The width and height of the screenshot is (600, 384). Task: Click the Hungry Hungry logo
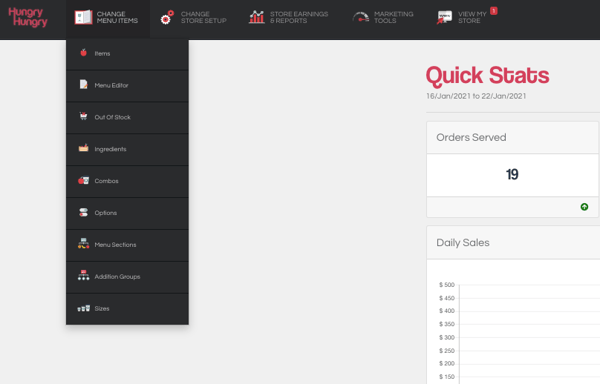28,17
